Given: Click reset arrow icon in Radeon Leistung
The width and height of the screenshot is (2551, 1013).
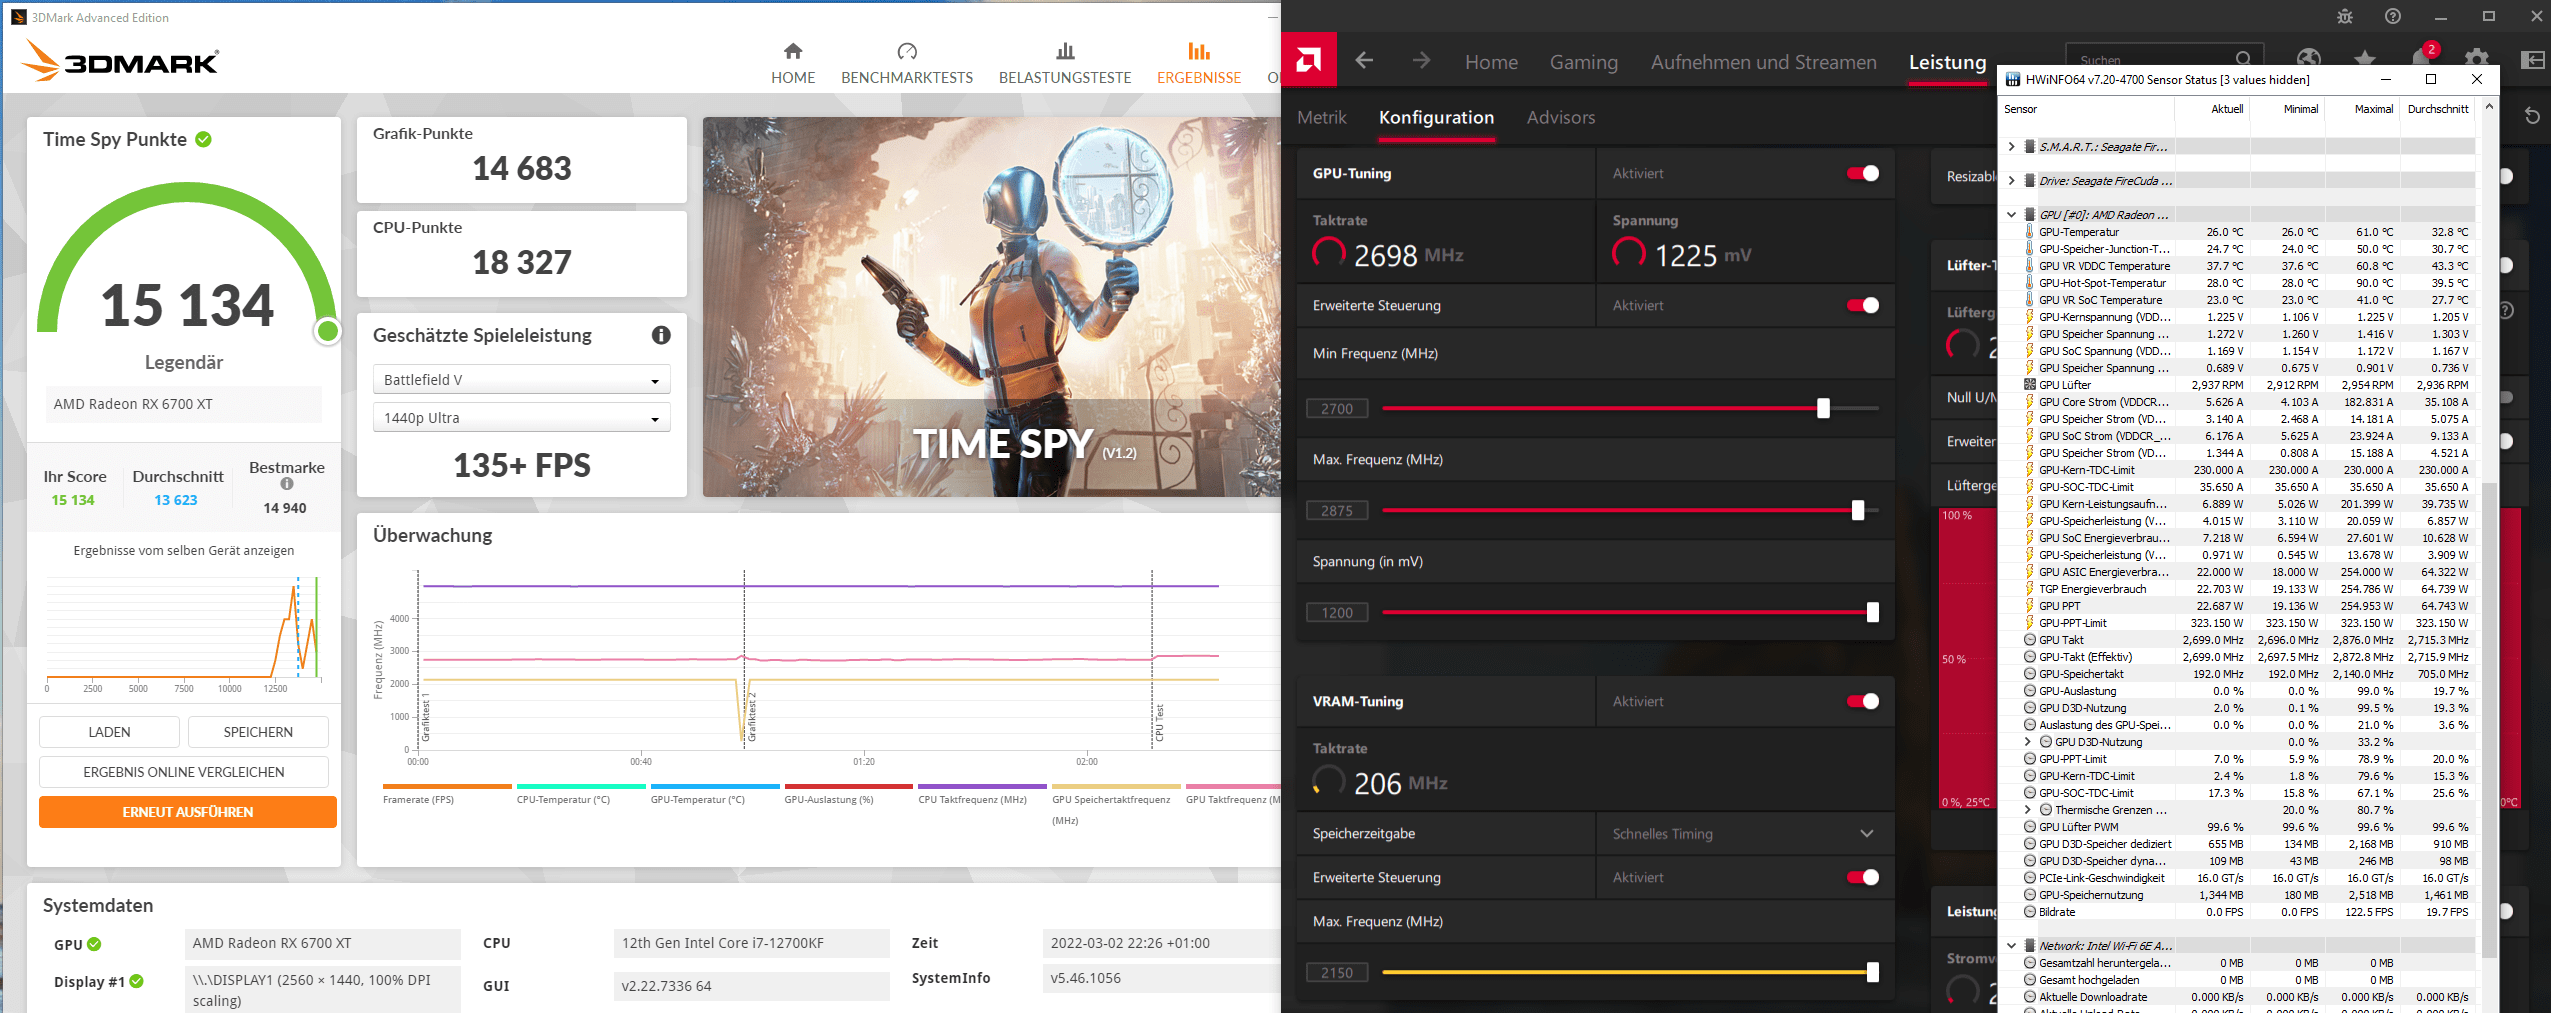Looking at the screenshot, I should point(2533,116).
